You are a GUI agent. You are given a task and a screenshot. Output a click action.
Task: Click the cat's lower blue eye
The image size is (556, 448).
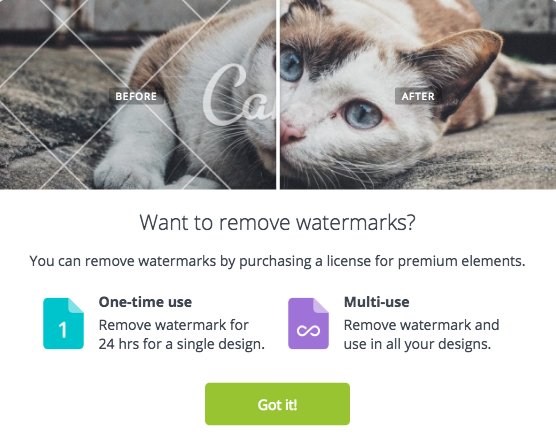363,115
